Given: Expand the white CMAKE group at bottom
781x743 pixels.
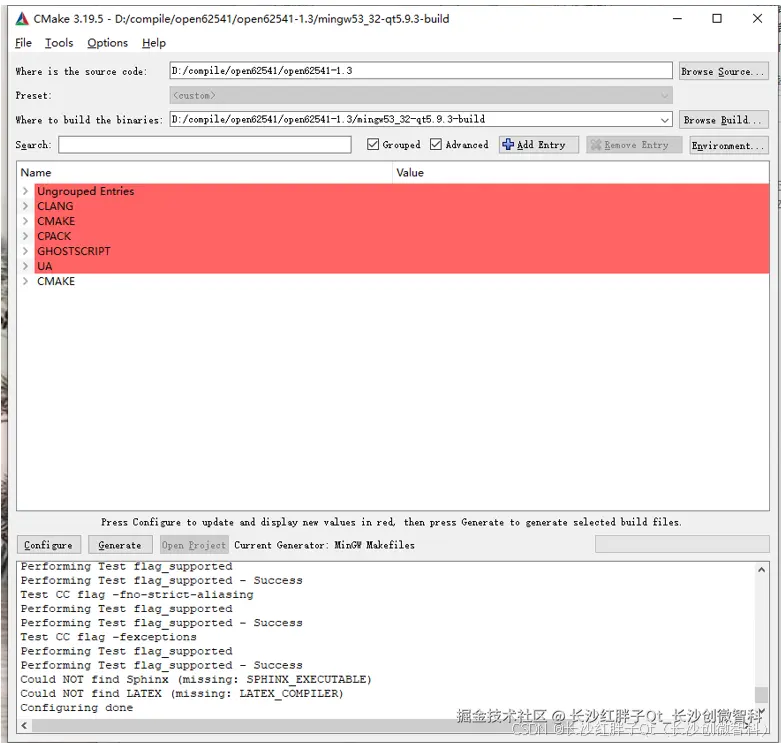Looking at the screenshot, I should click(x=25, y=281).
